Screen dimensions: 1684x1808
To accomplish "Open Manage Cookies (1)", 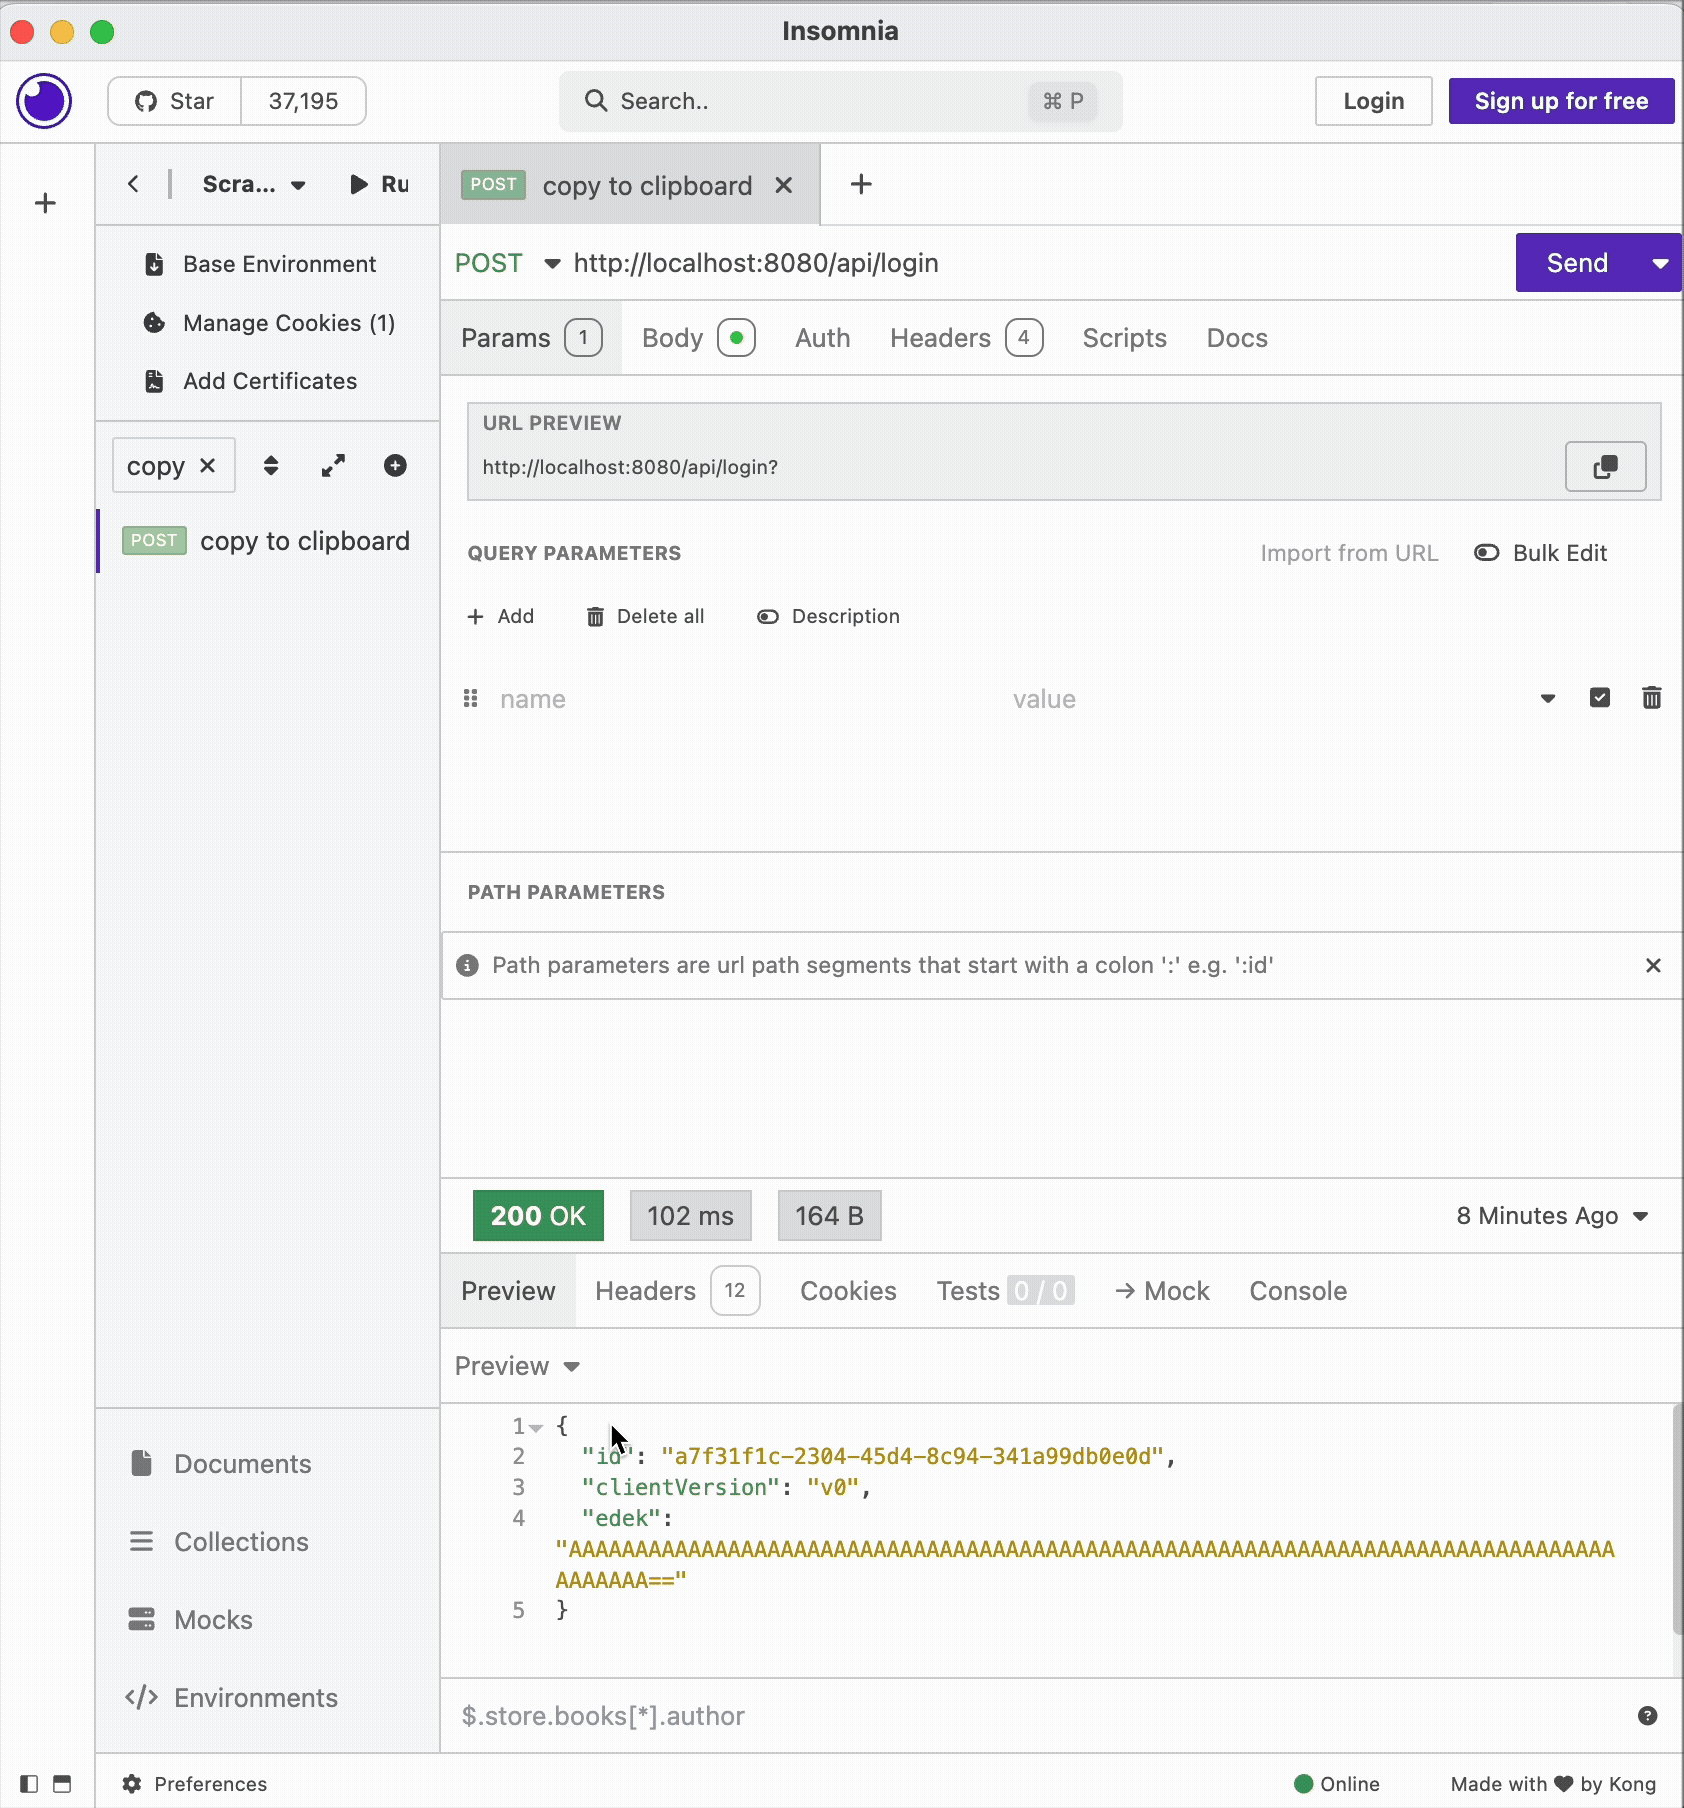I will (269, 323).
